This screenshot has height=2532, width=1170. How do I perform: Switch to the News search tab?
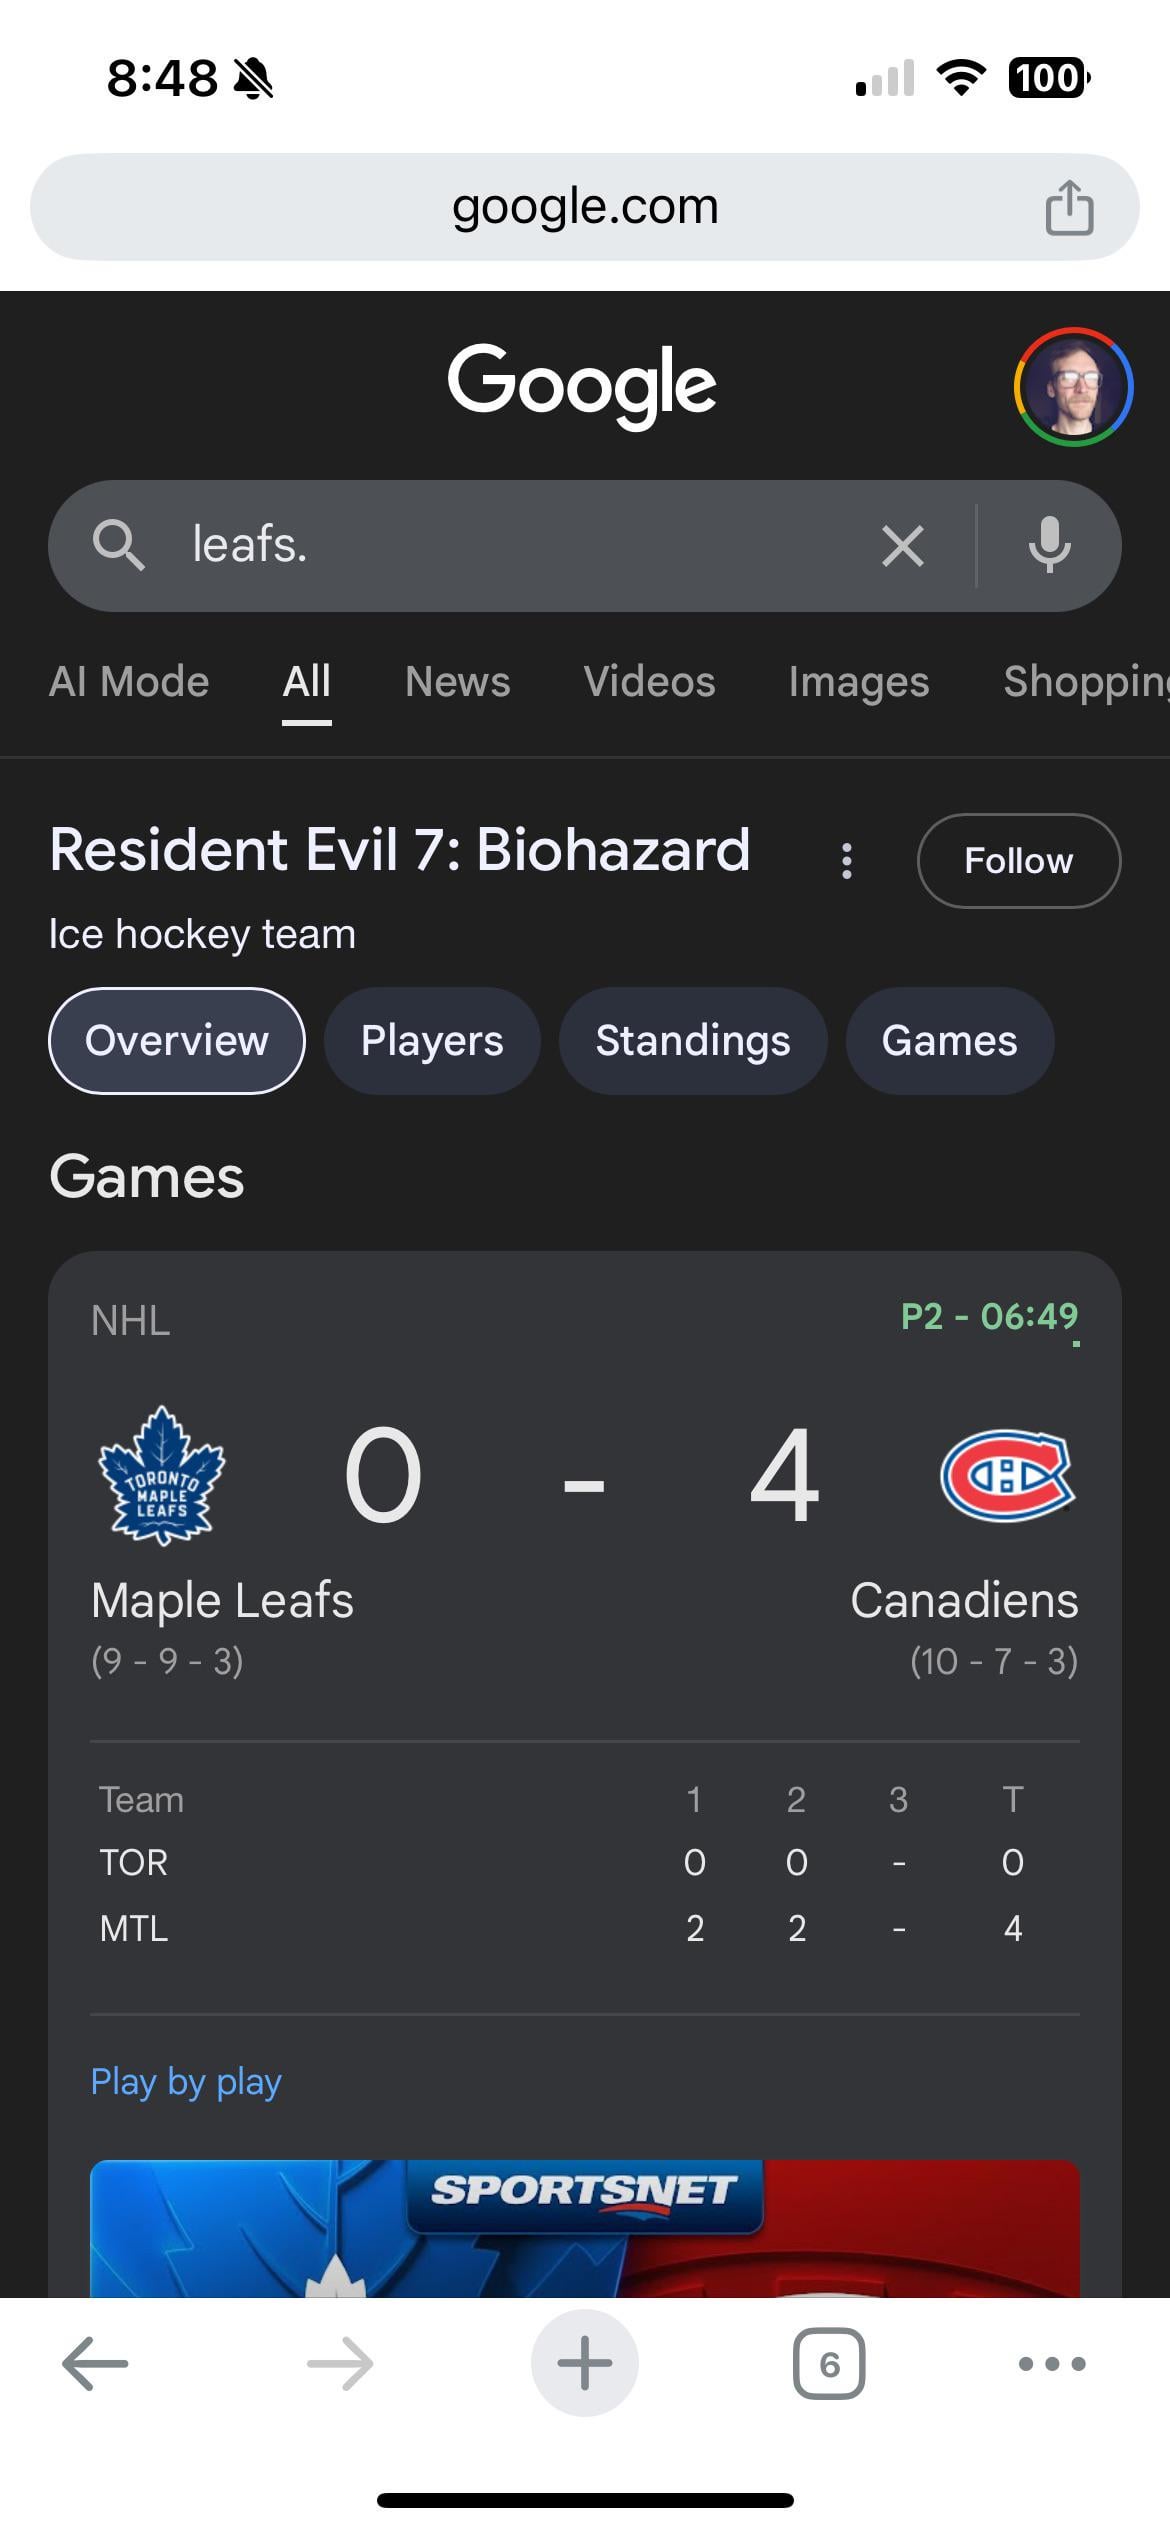point(457,682)
